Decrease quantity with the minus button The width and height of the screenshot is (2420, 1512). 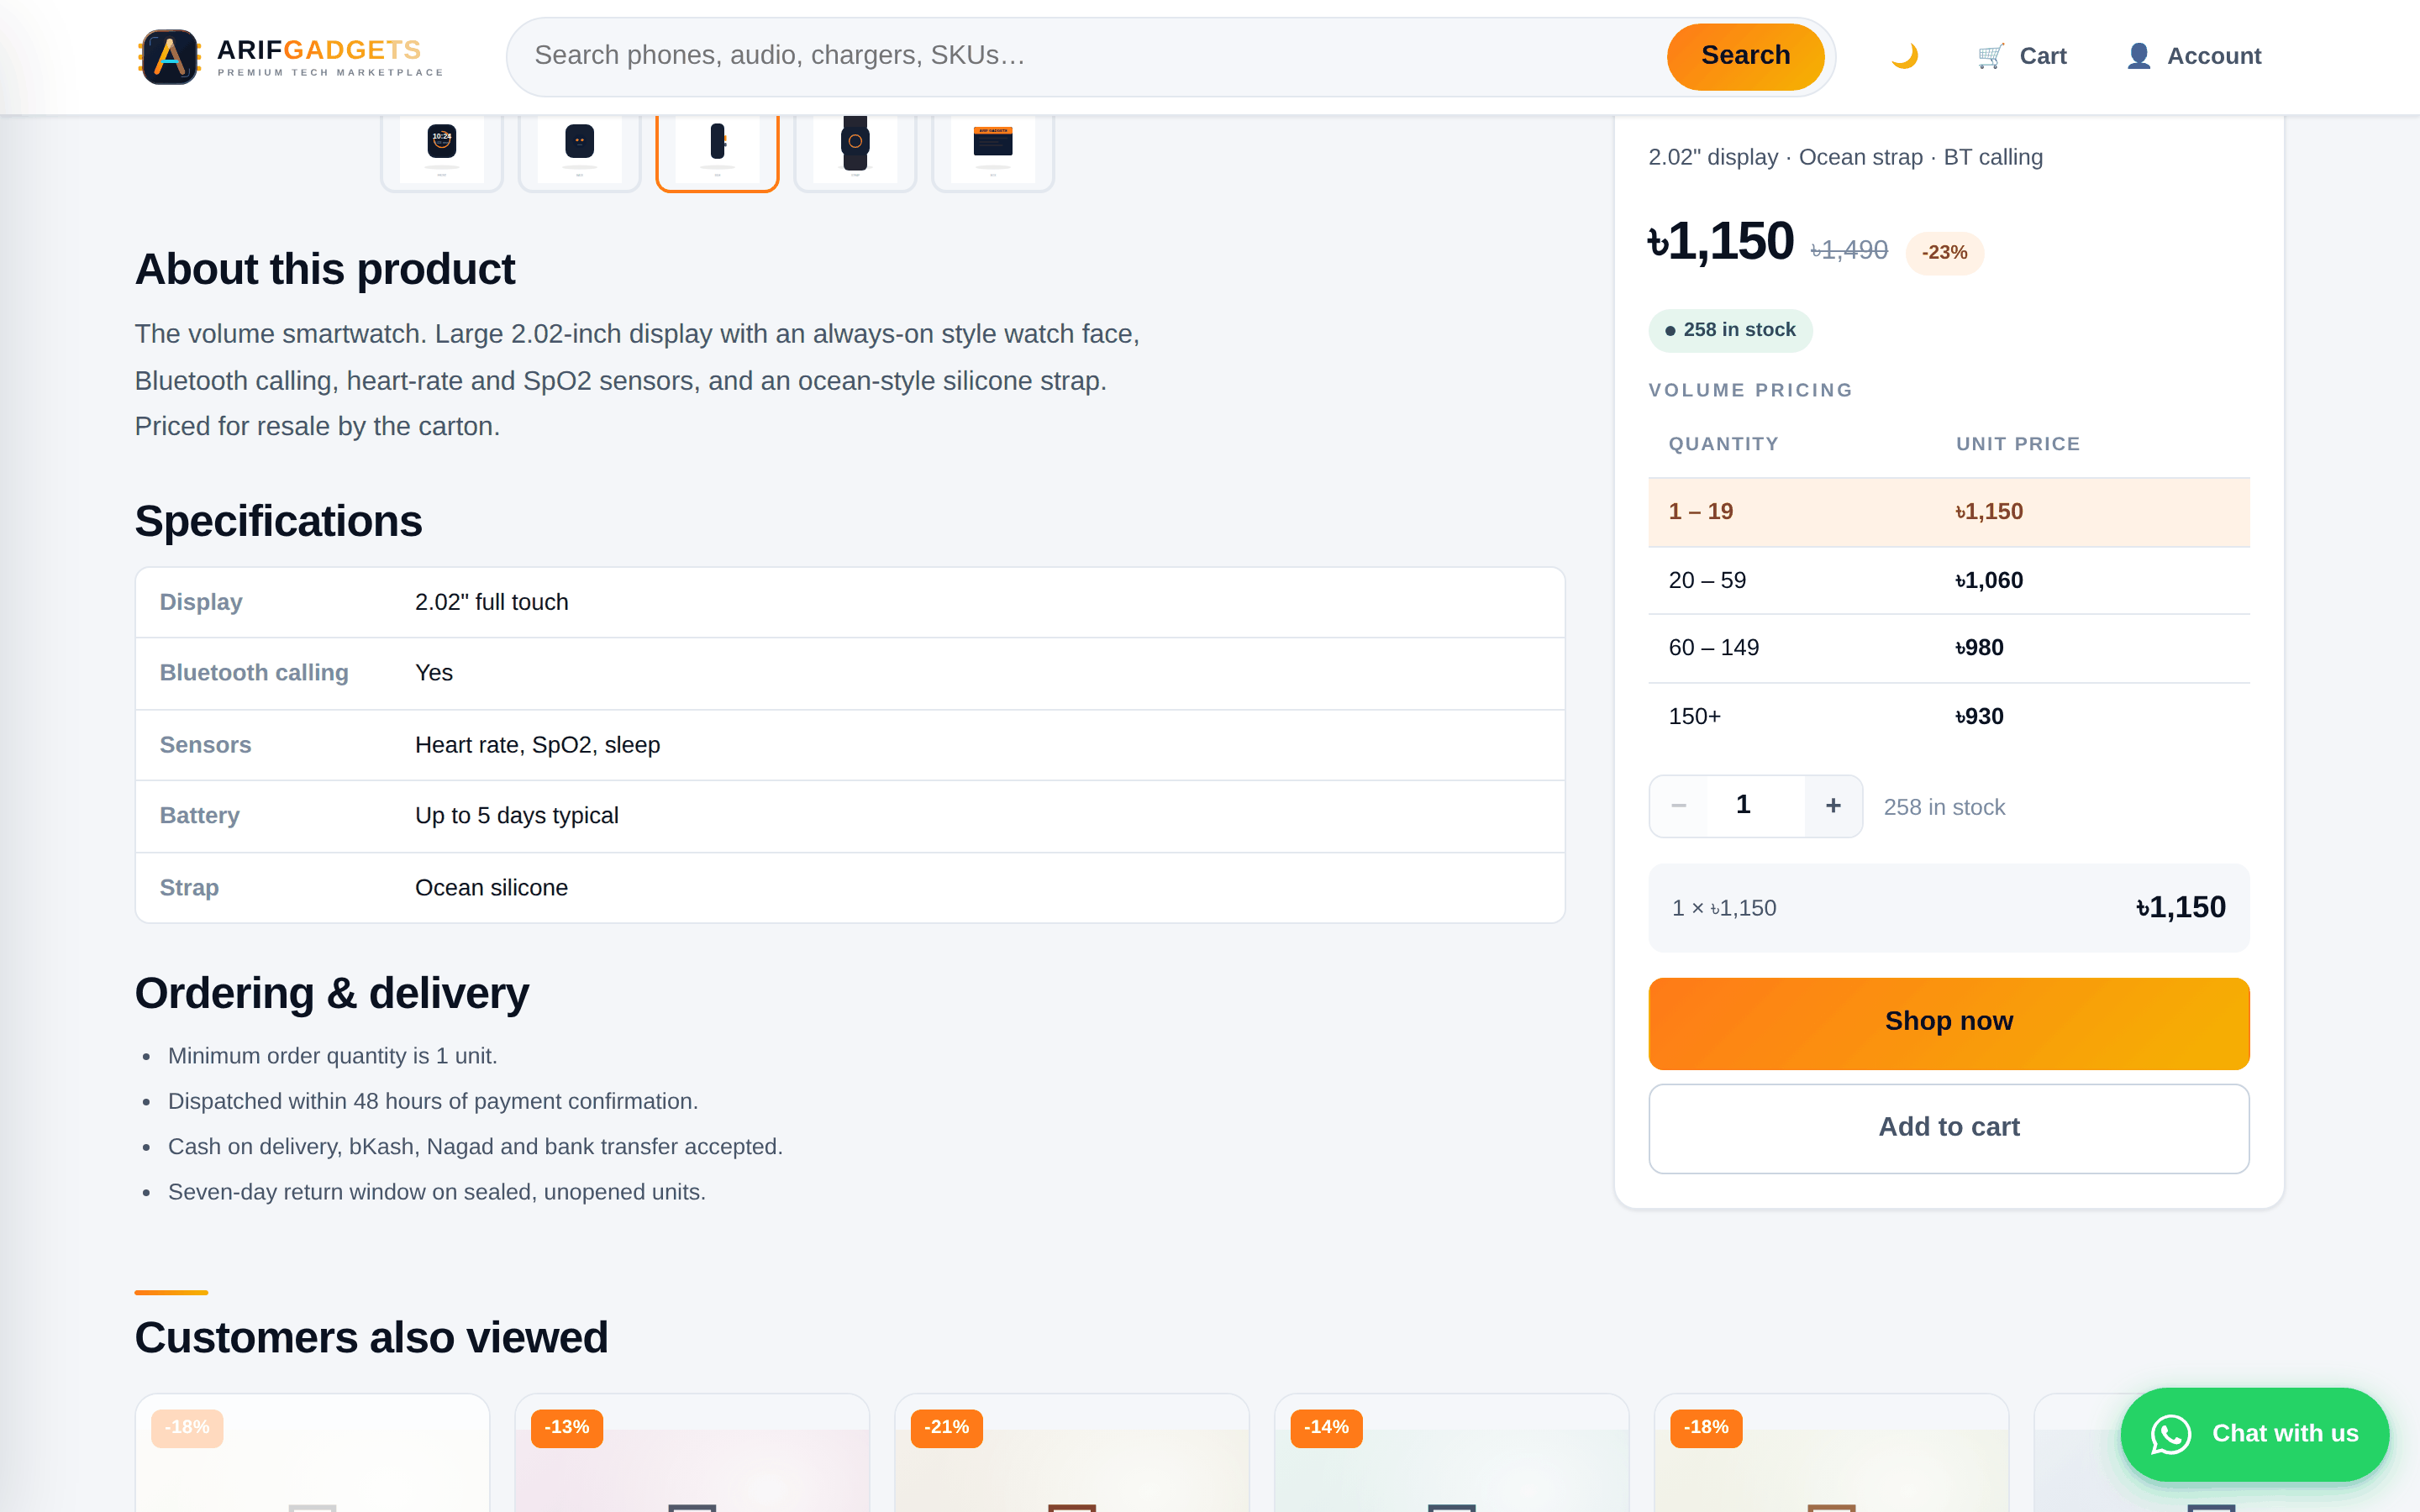(1679, 806)
